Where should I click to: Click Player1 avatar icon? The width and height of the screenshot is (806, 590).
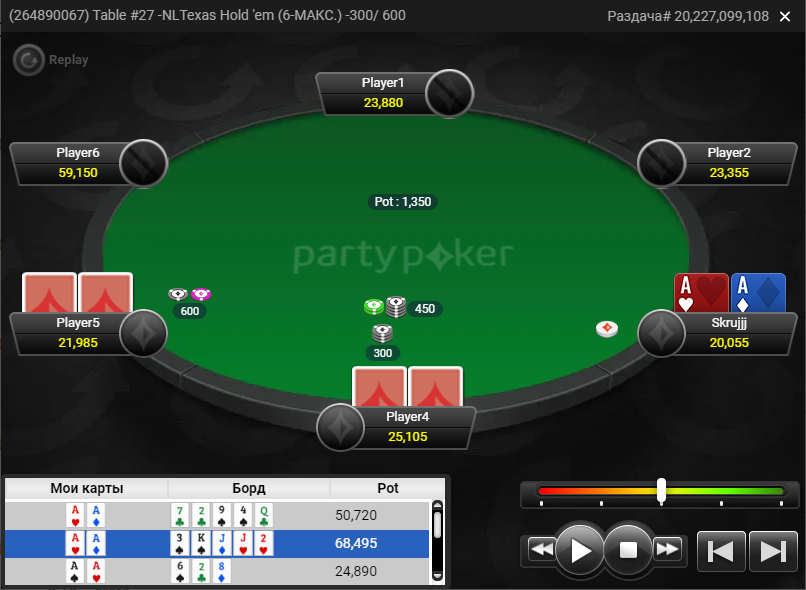449,94
